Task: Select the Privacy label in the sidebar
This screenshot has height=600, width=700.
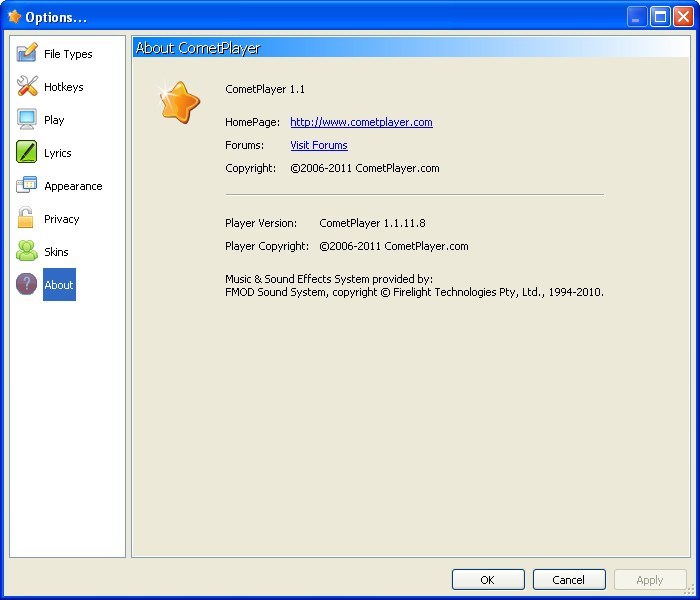Action: click(62, 219)
